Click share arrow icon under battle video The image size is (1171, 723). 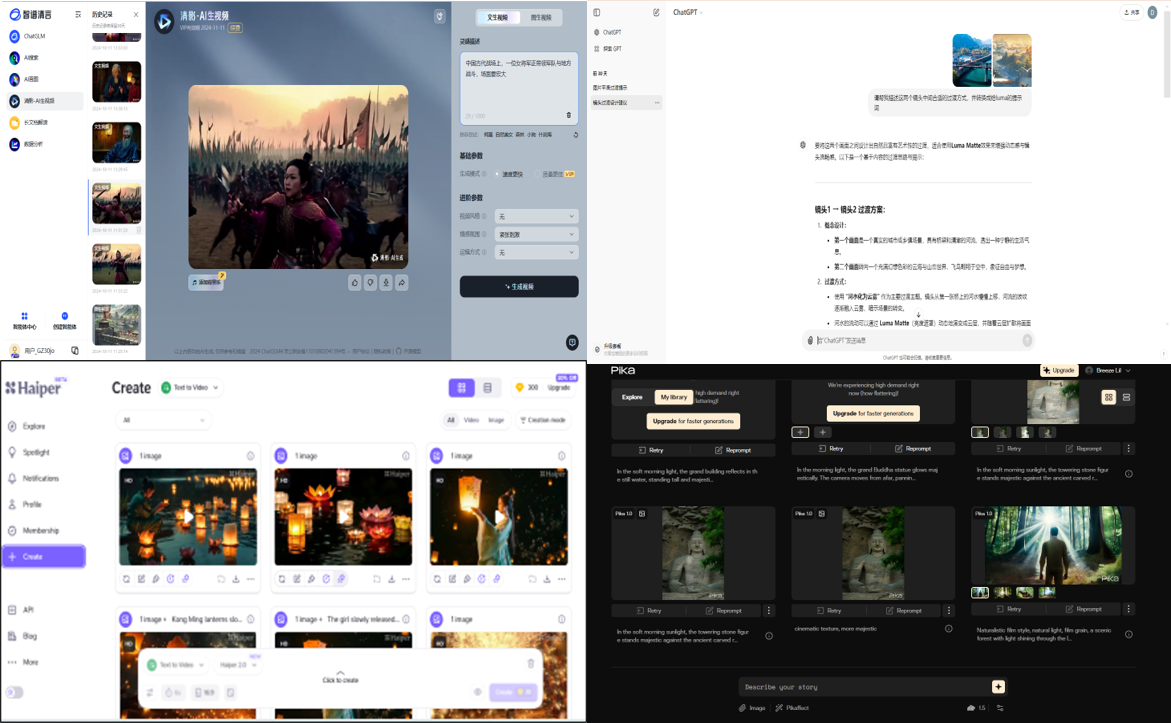coord(401,283)
